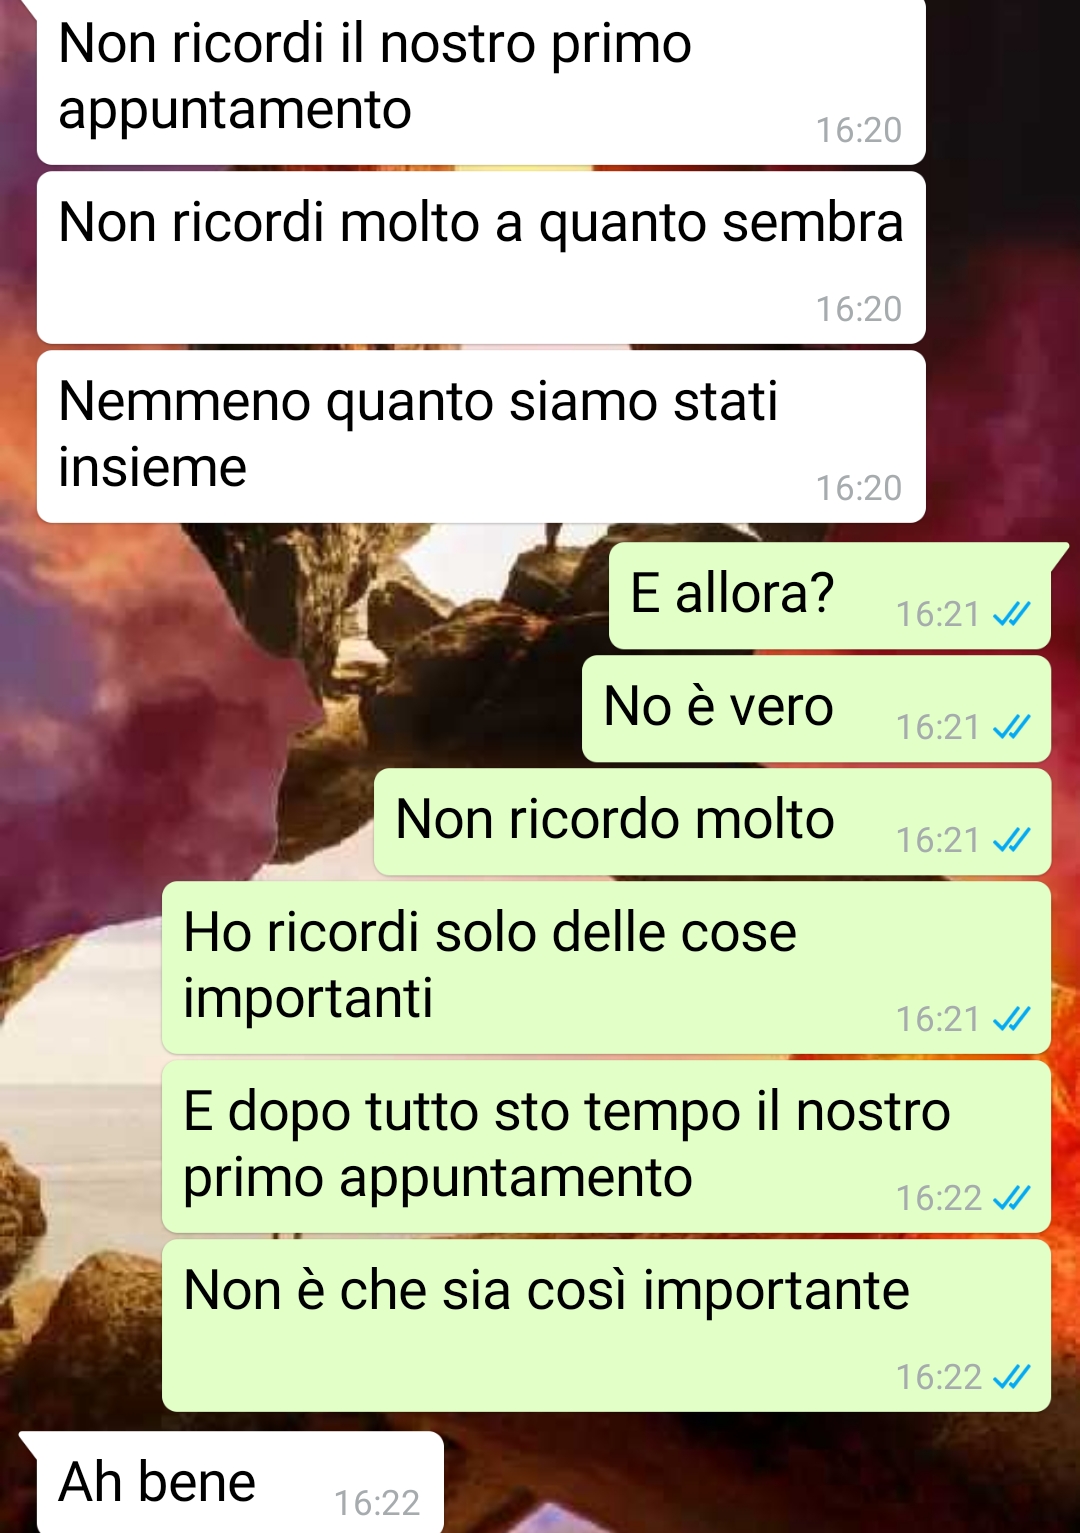The image size is (1080, 1533).
Task: Tap read receipt ticks on "Ho ricordi solo" message
Action: click(1011, 1019)
